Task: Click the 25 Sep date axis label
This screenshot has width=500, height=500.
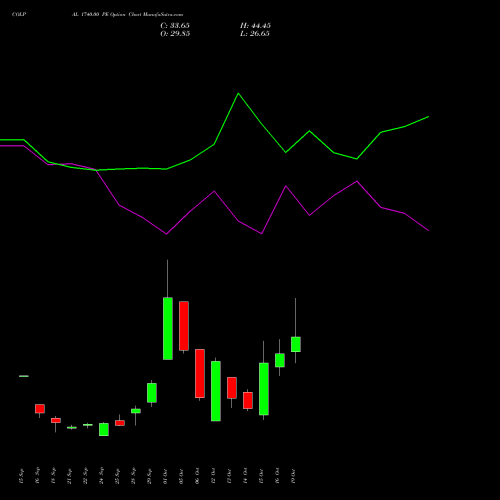Action: [118, 476]
